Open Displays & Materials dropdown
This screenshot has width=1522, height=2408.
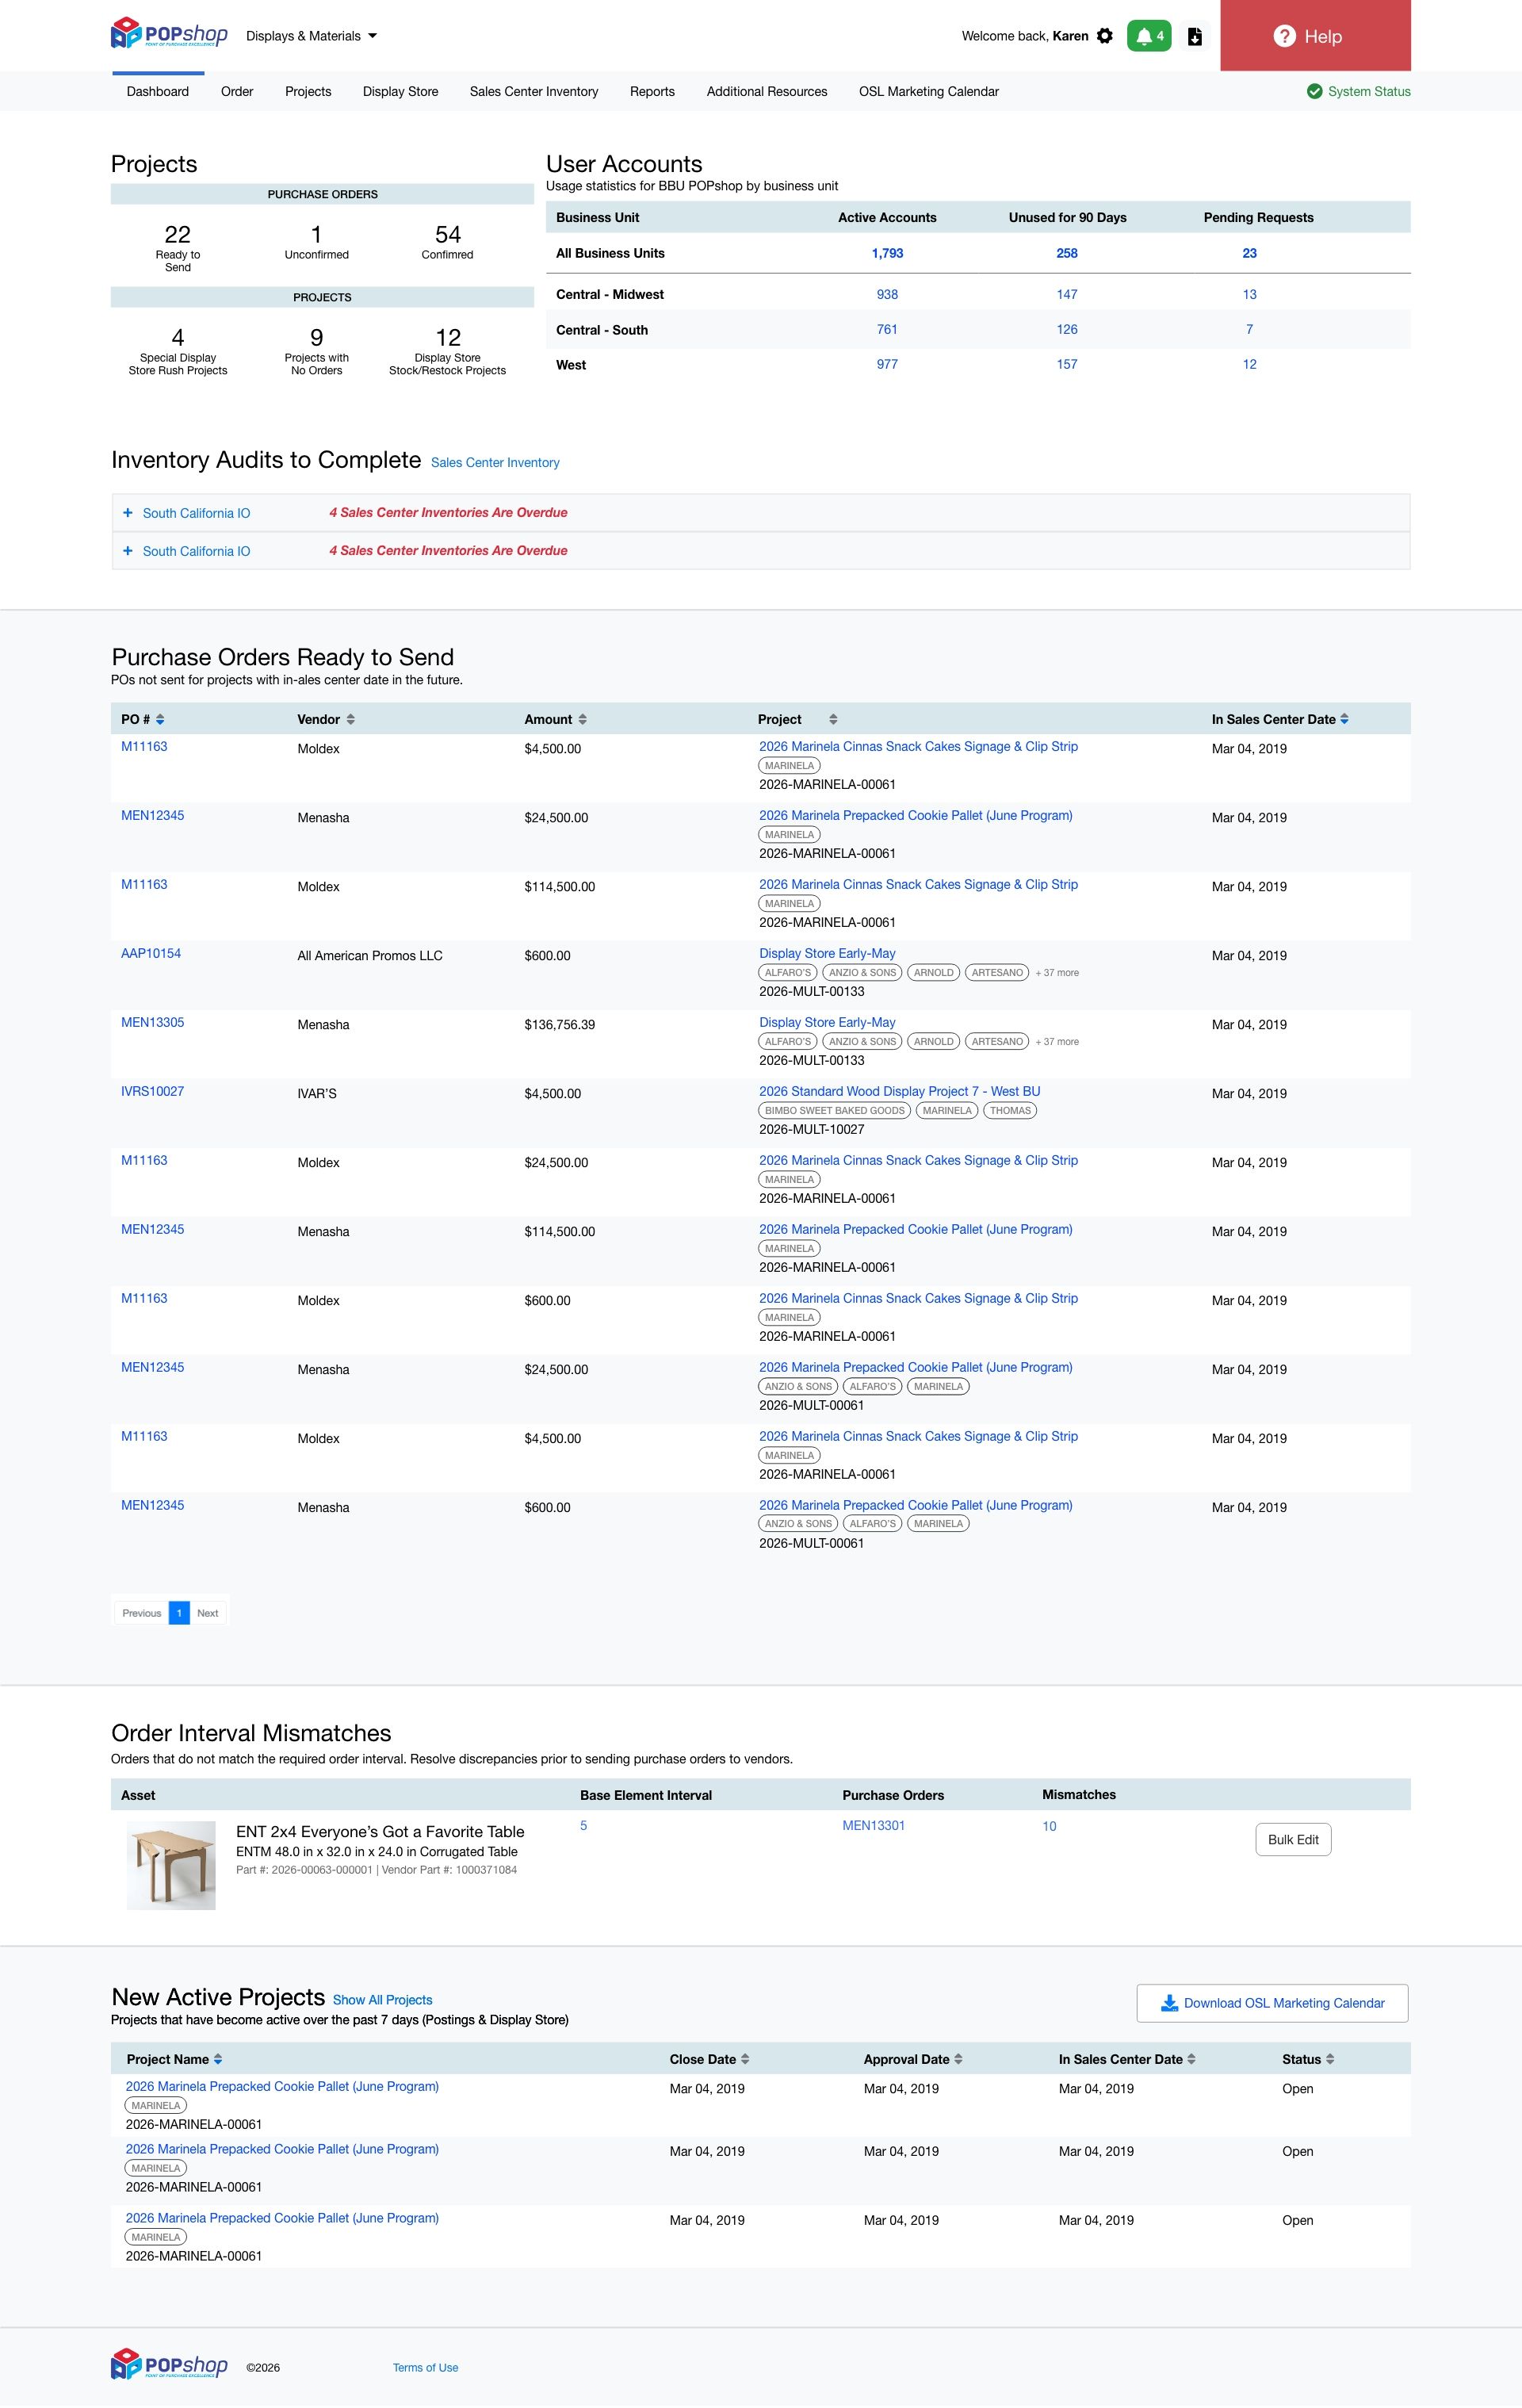(311, 36)
